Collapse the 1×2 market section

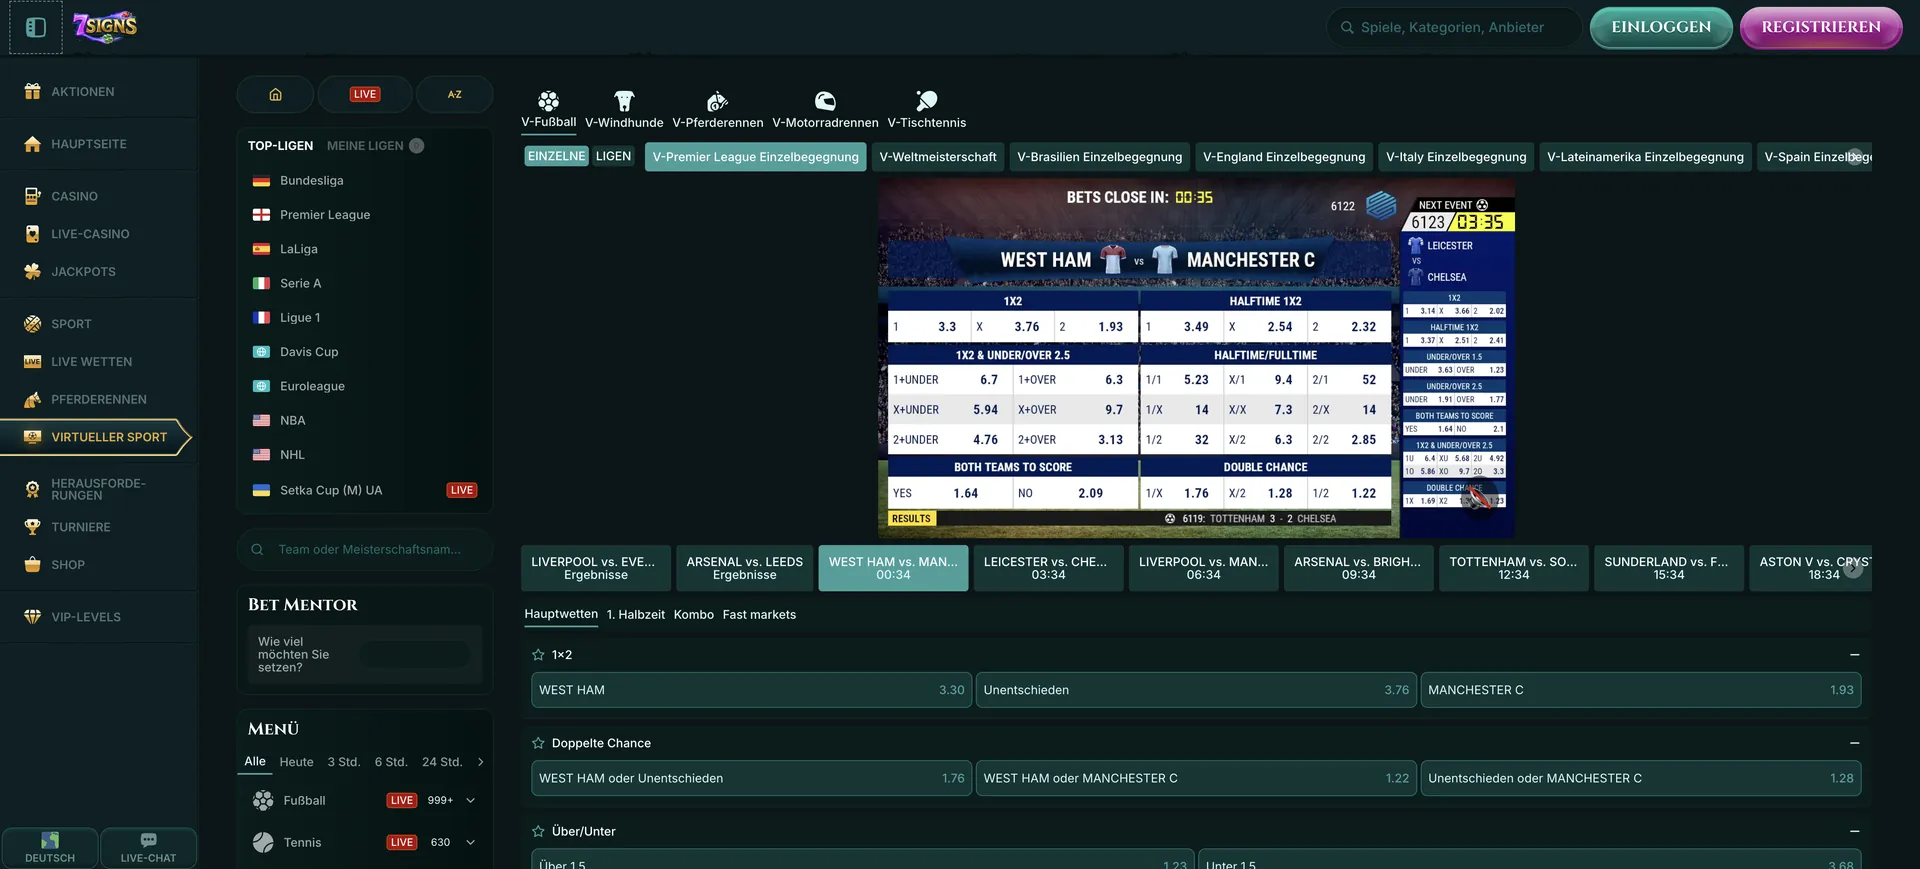coord(1855,655)
